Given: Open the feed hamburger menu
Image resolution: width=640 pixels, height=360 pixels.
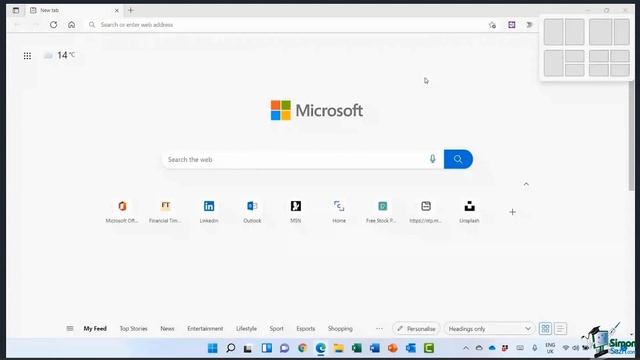Looking at the screenshot, I should point(70,329).
